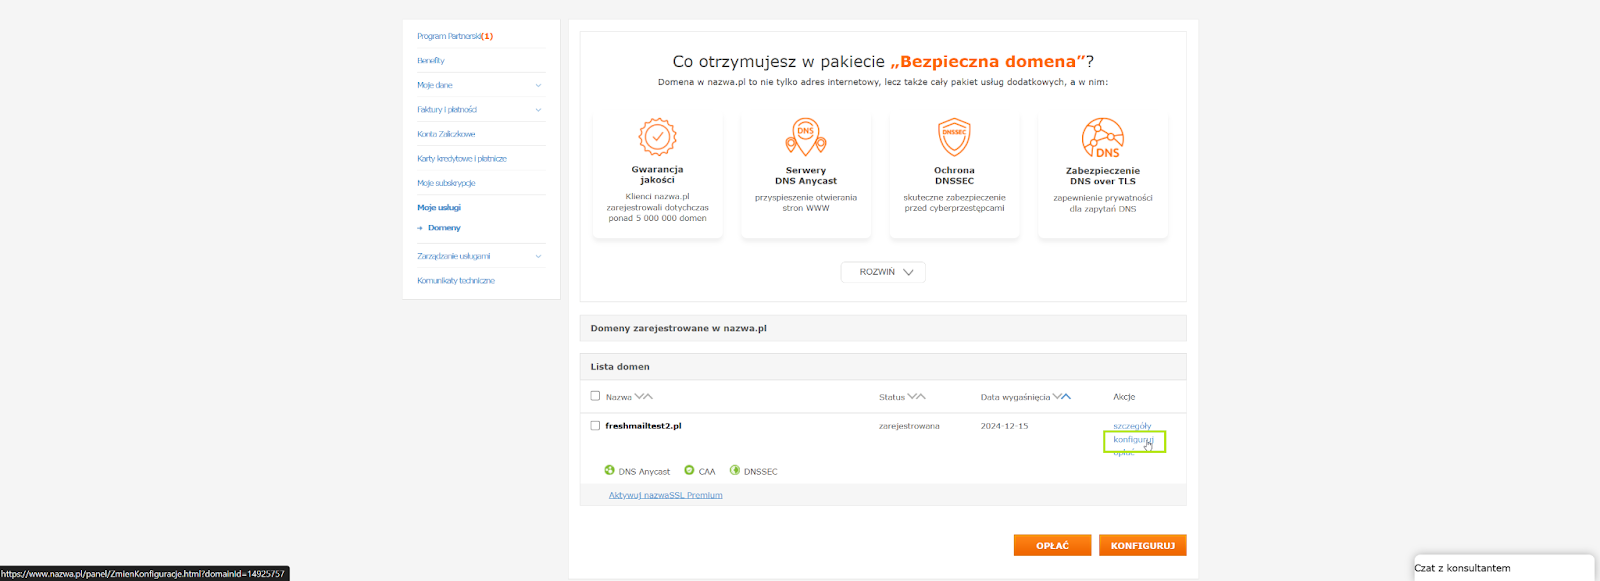
Task: Click the orange OPŁAĆ button
Action: (x=1052, y=545)
